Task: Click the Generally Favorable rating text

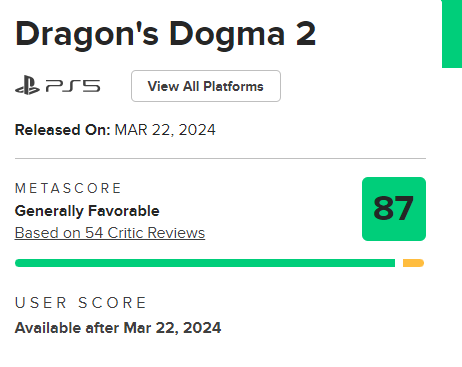Action: (x=87, y=211)
